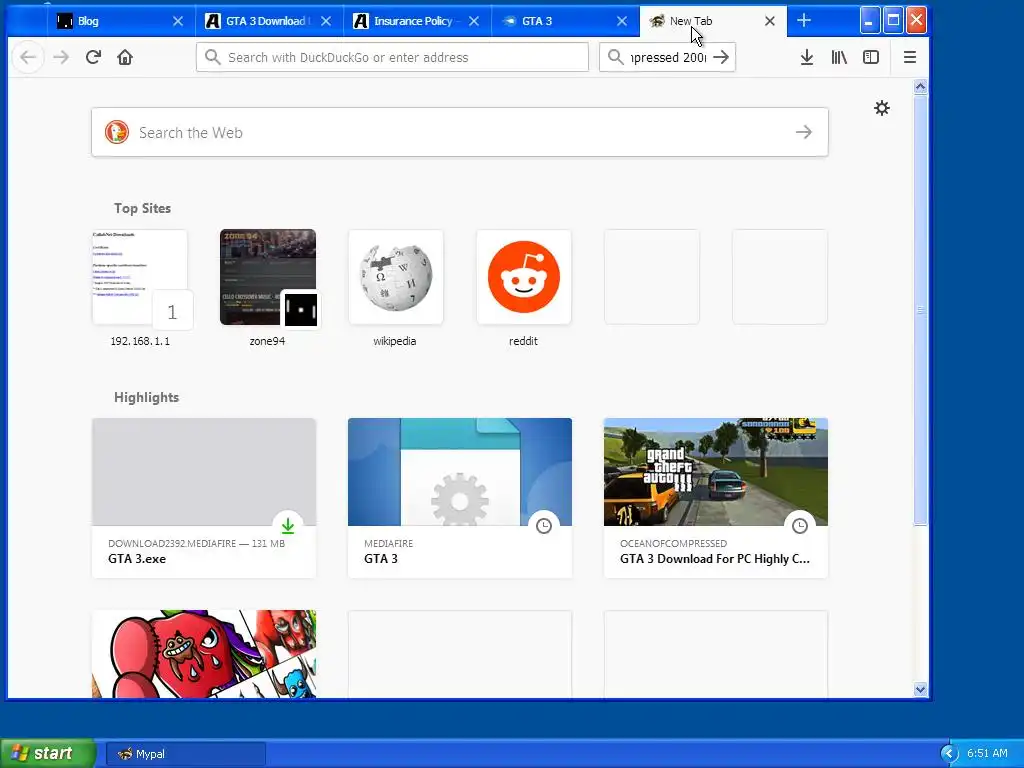The width and height of the screenshot is (1024, 768).
Task: Click the forward navigation arrow
Action: point(61,57)
